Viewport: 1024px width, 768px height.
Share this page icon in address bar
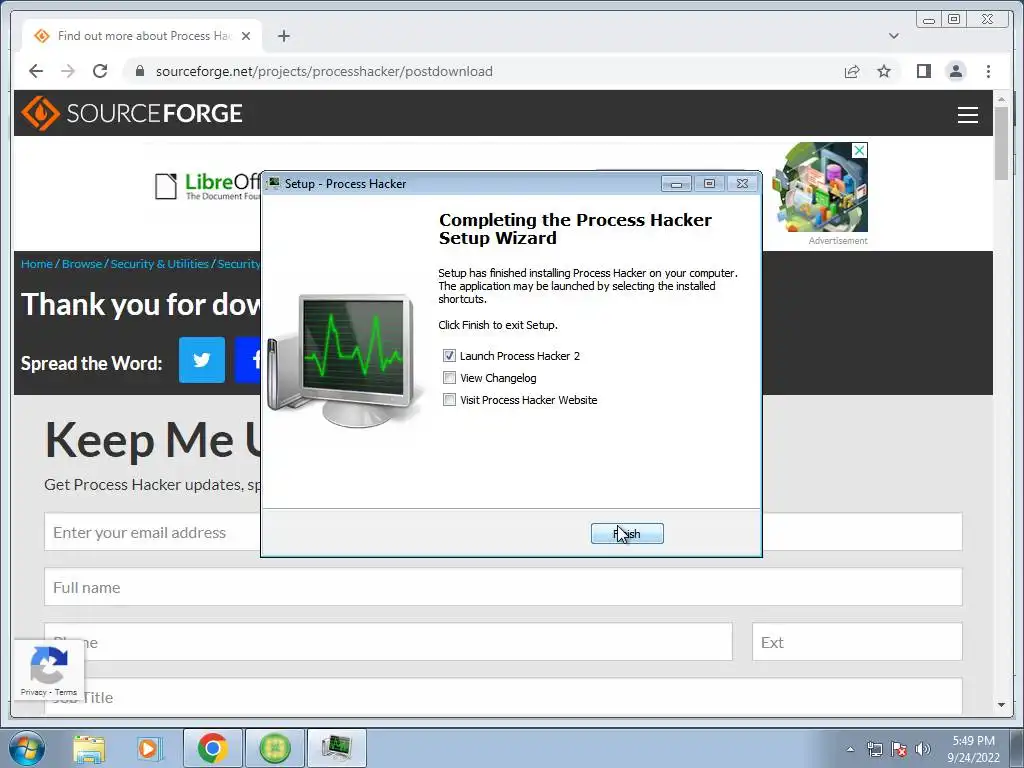click(852, 71)
